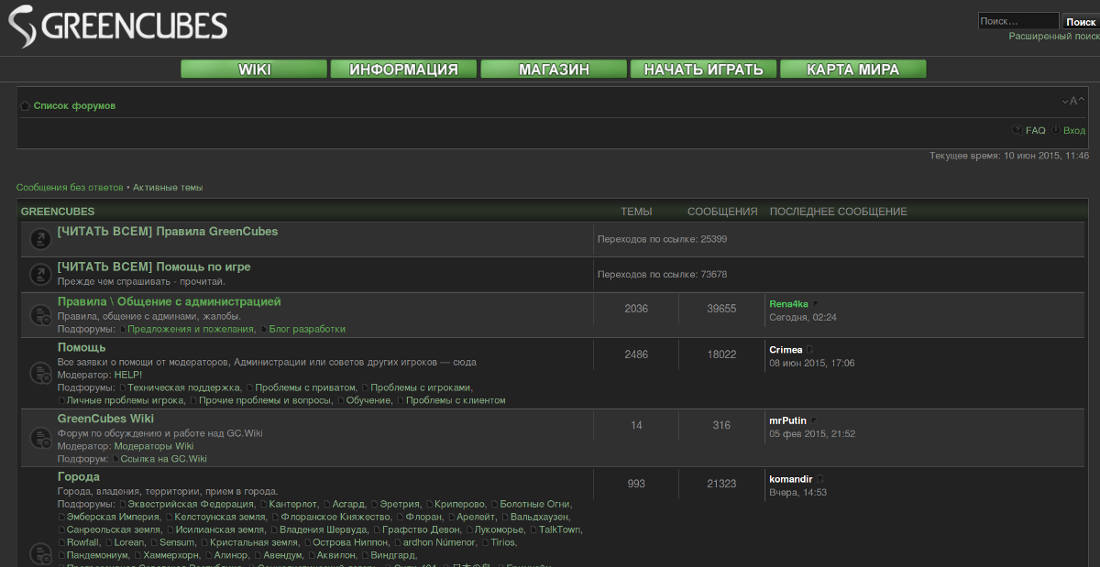Open Правила \ Общение с администрацией forum
The height and width of the screenshot is (567, 1100).
coord(169,302)
